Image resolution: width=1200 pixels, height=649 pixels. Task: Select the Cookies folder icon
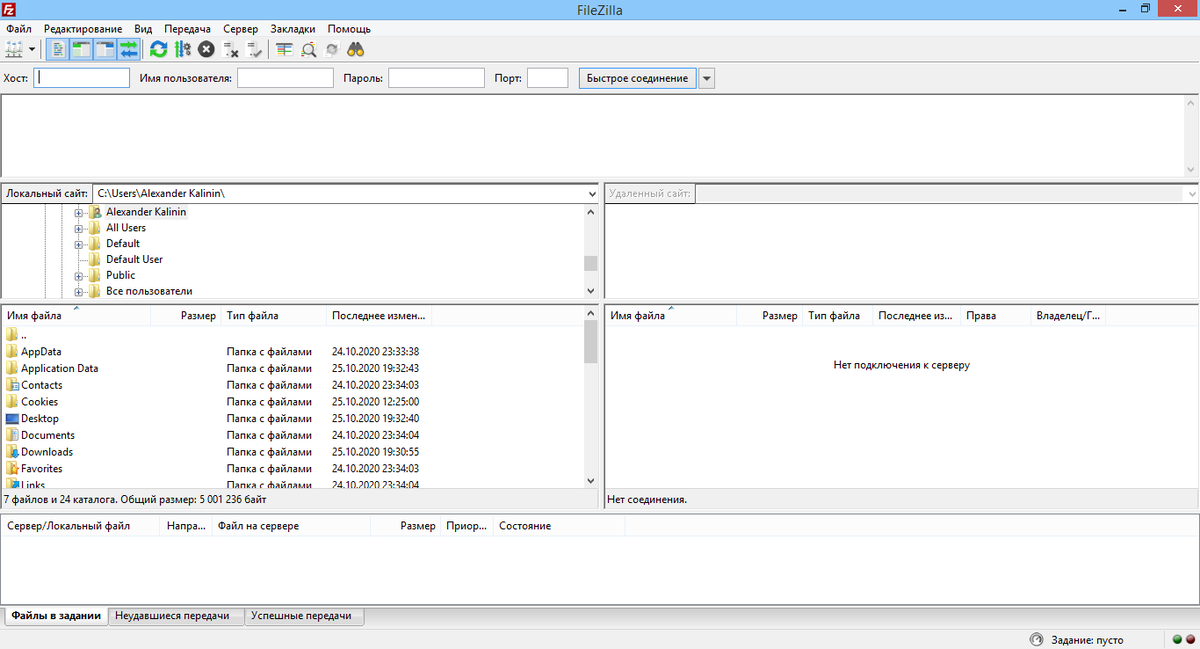[x=12, y=402]
